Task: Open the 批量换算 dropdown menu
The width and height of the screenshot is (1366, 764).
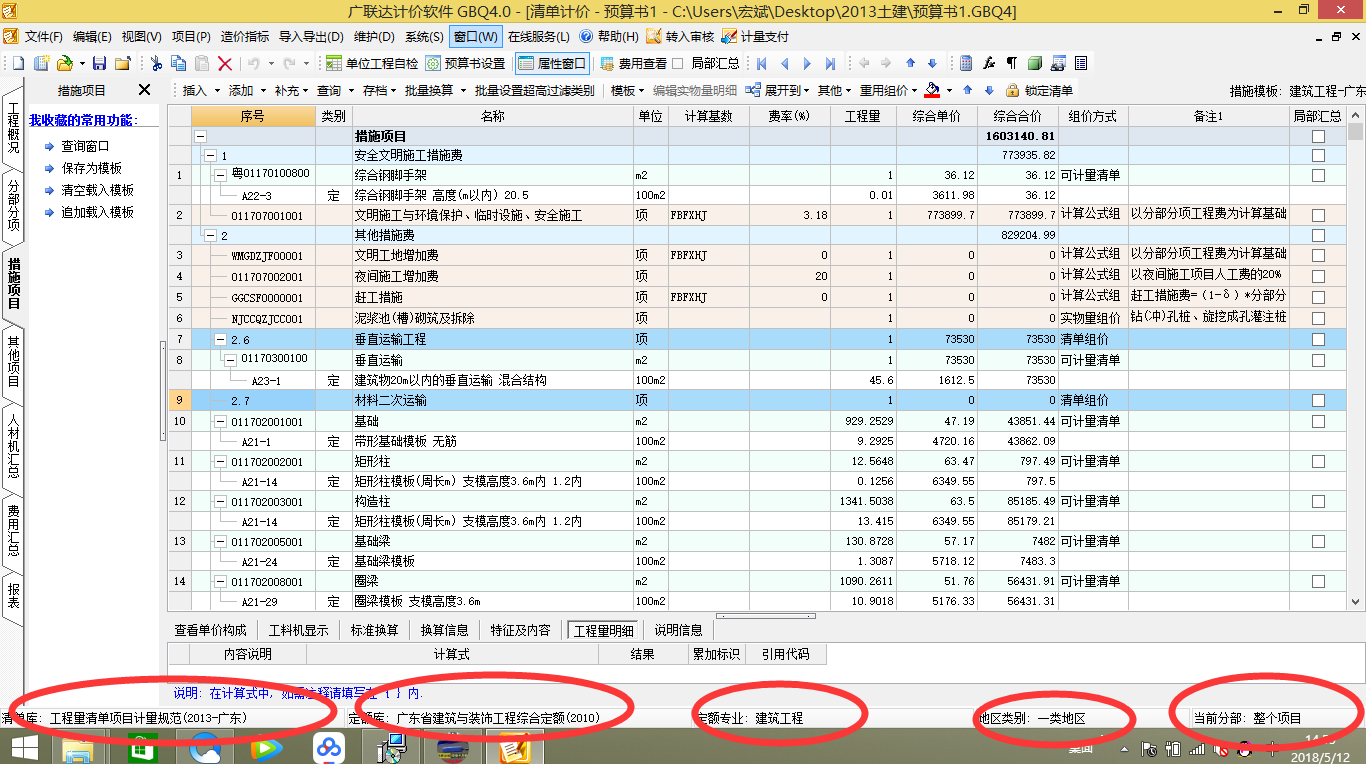Action: coord(435,90)
